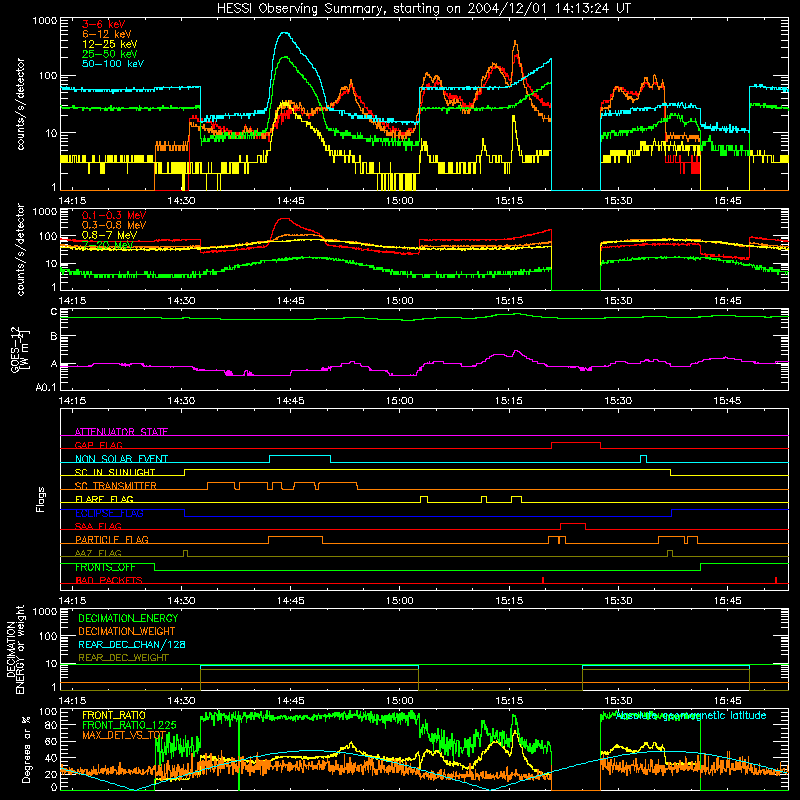
Task: Select the 50-100 keV legend label
Action: click(112, 64)
